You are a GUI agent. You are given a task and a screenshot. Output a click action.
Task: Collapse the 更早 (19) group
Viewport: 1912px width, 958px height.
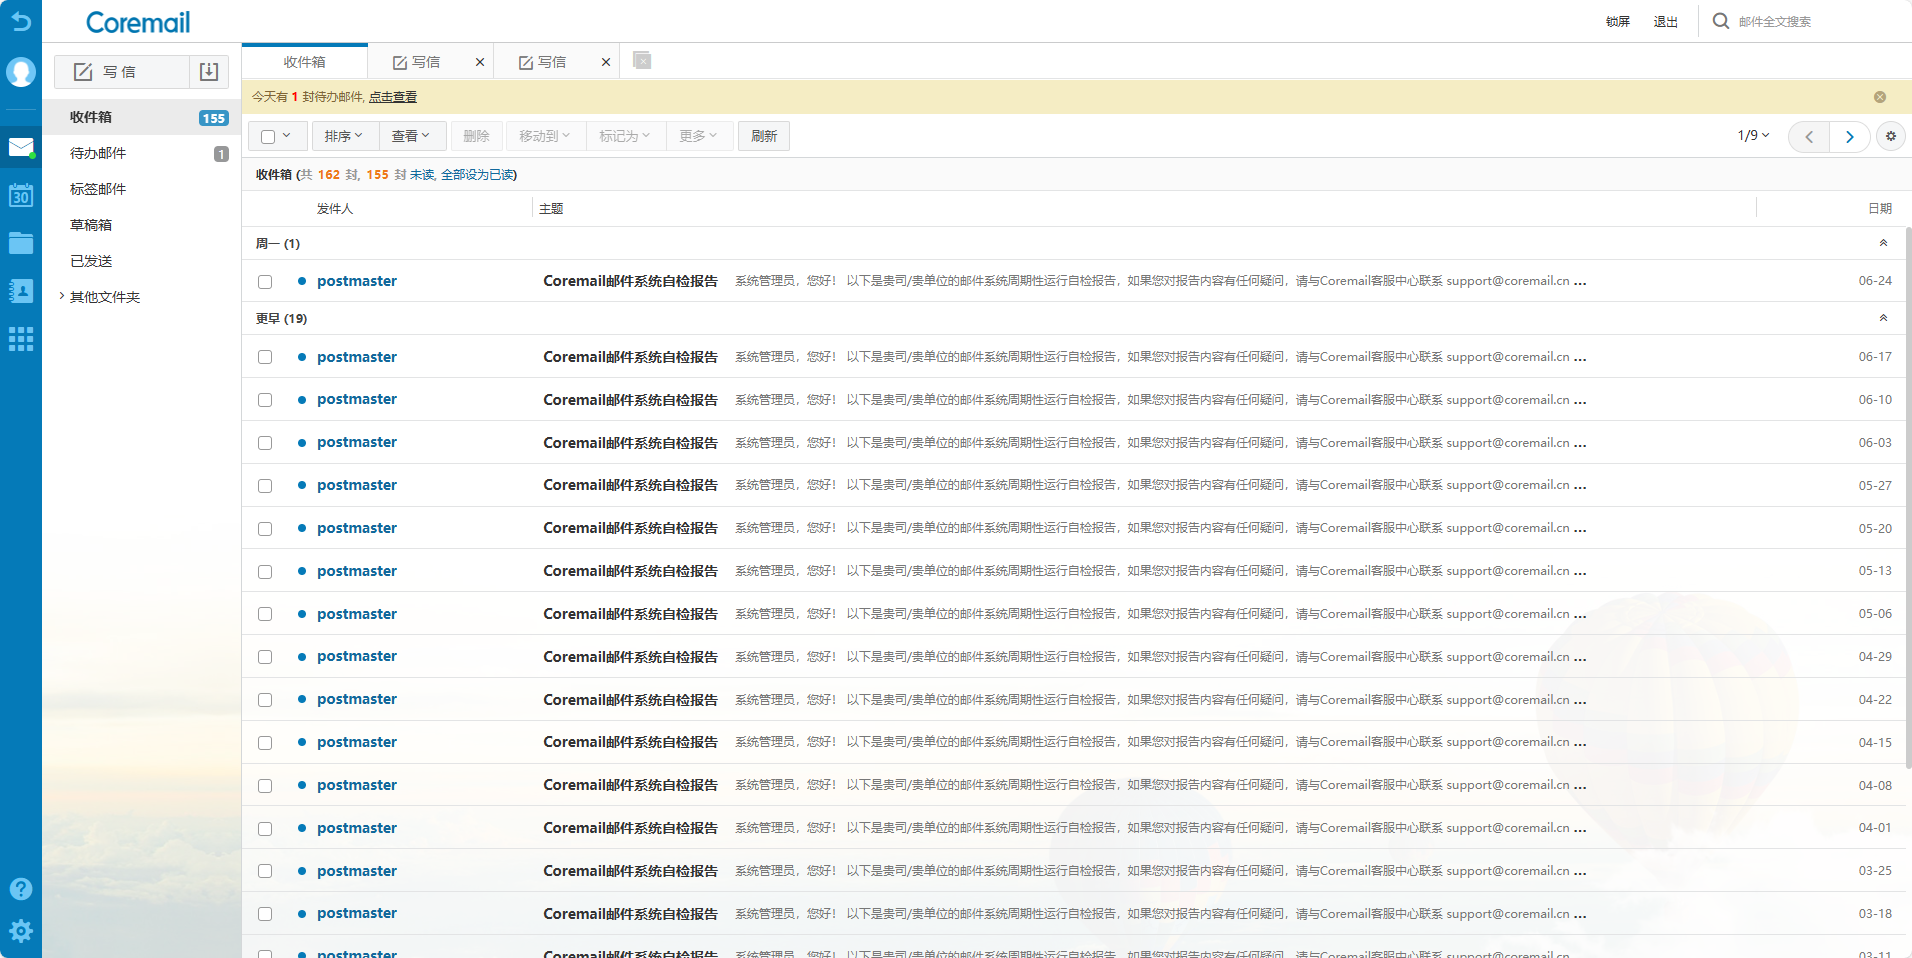click(1883, 318)
